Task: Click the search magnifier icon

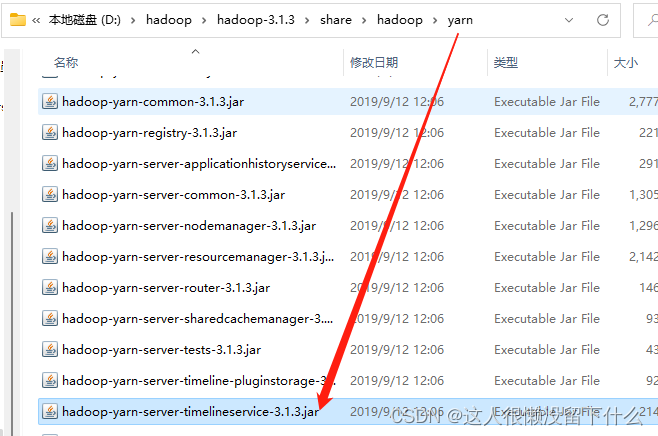Action: click(652, 20)
